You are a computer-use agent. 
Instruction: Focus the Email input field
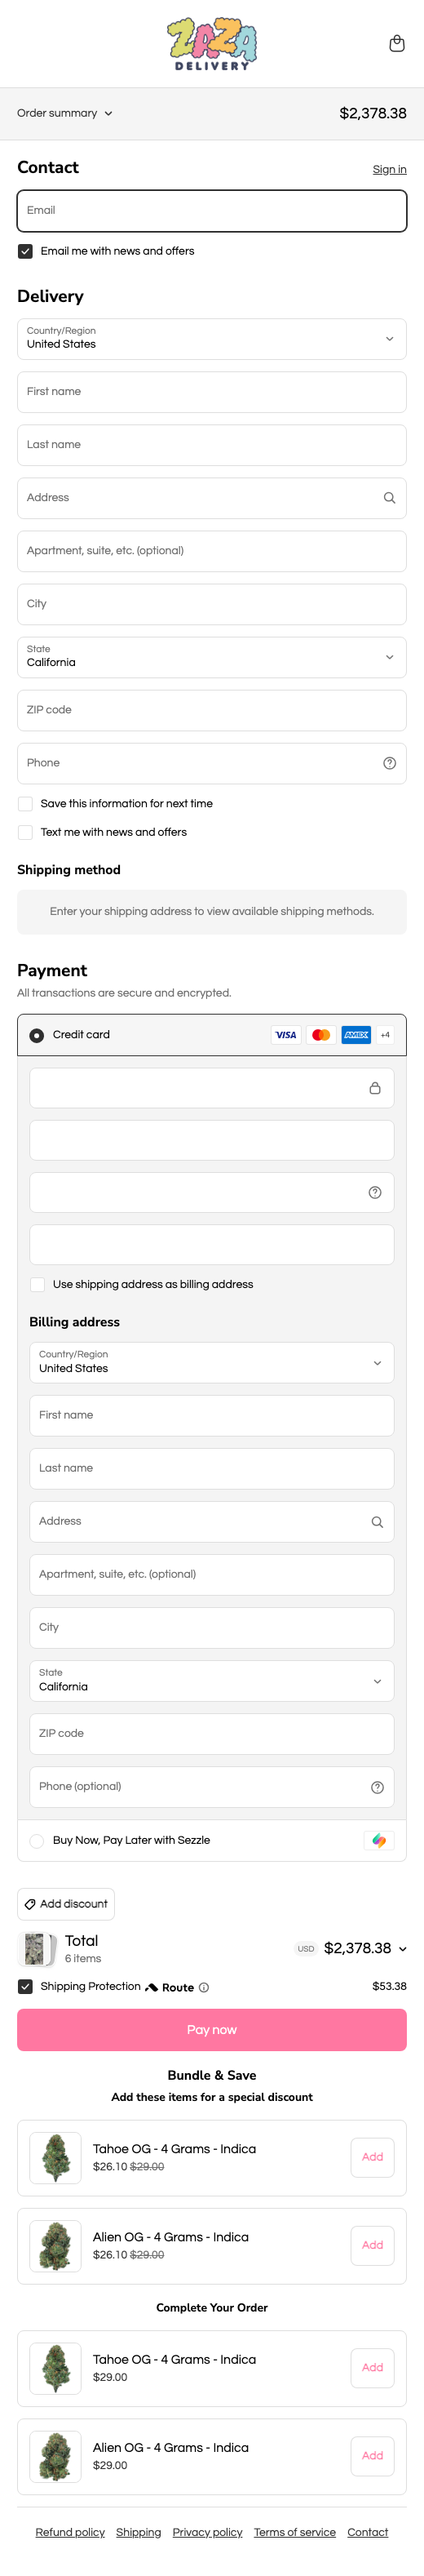pos(212,211)
